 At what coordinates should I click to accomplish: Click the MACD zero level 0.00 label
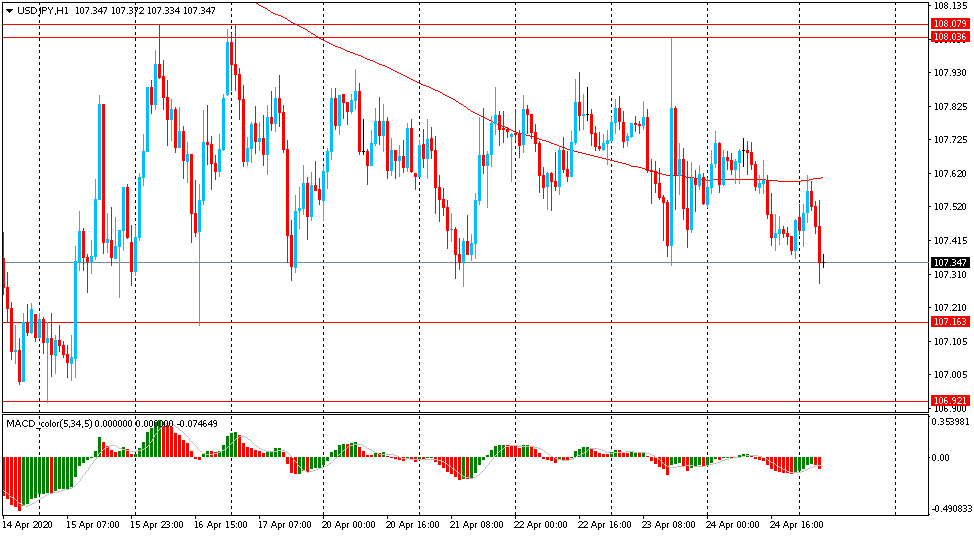click(x=942, y=458)
